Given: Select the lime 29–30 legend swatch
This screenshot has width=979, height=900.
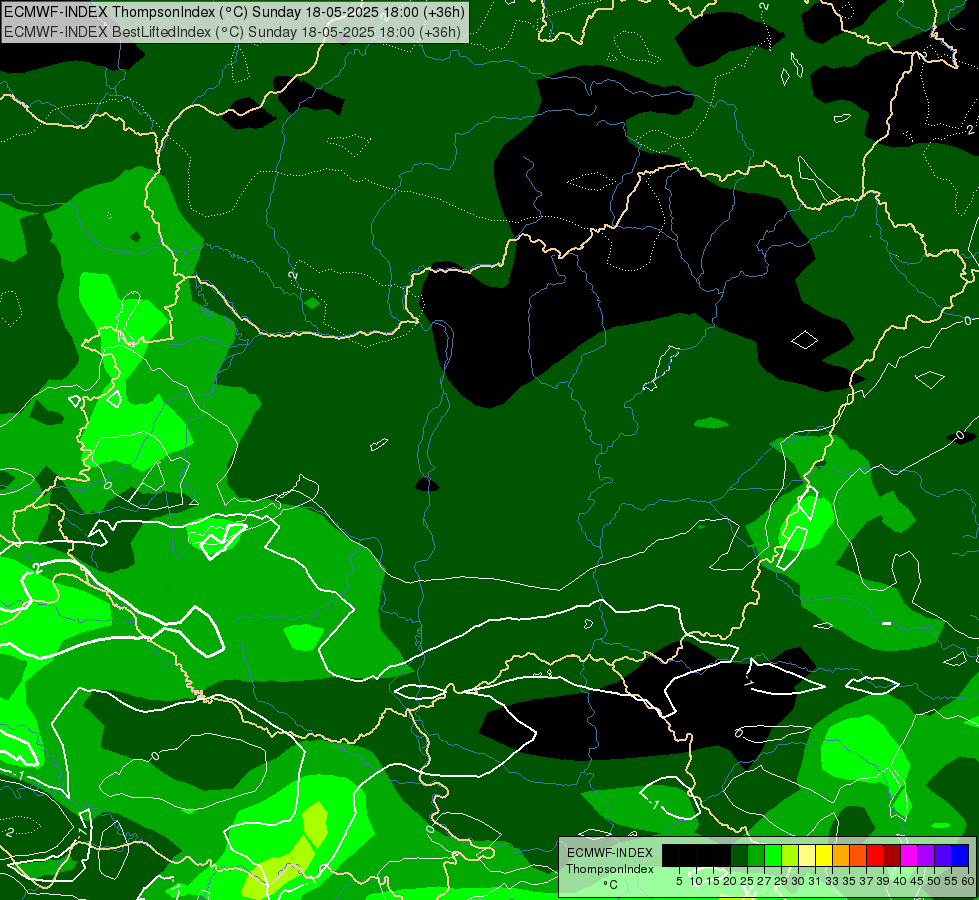Looking at the screenshot, I should [x=790, y=856].
